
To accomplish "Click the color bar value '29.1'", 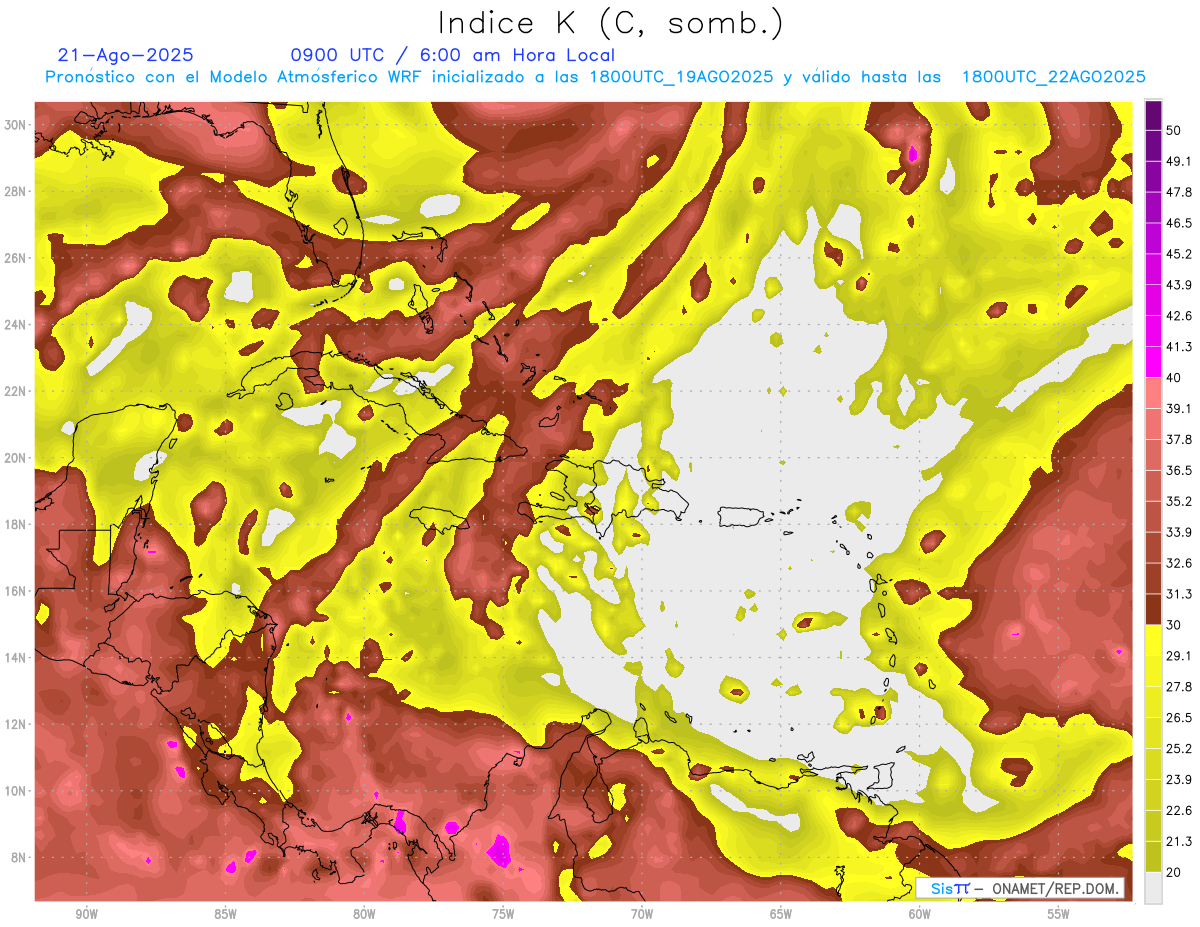I will [x=1178, y=655].
